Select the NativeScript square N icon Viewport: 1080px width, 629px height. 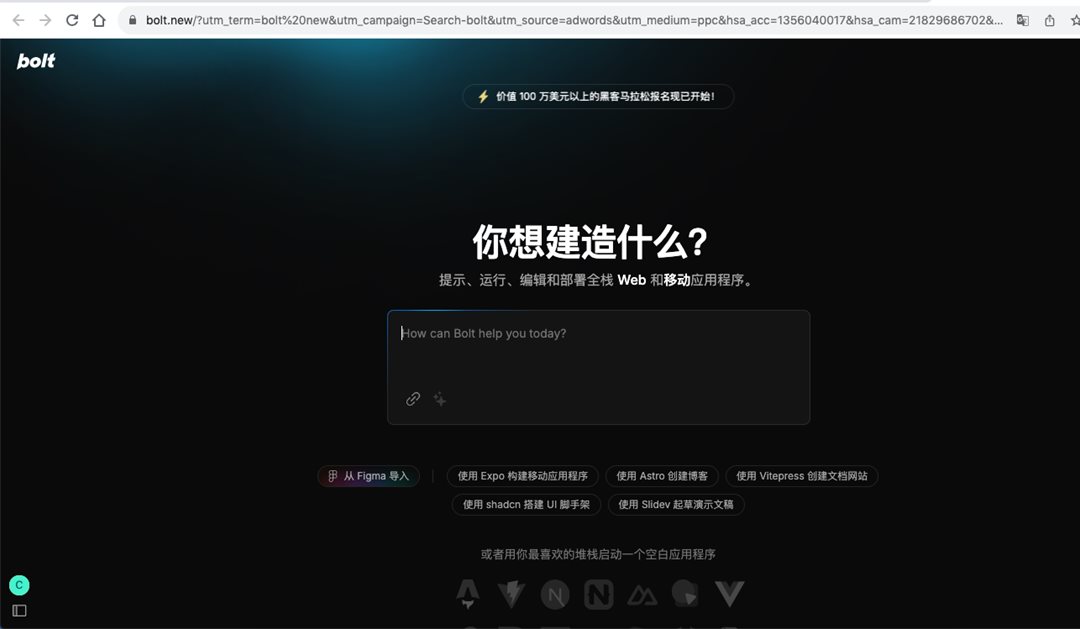599,594
